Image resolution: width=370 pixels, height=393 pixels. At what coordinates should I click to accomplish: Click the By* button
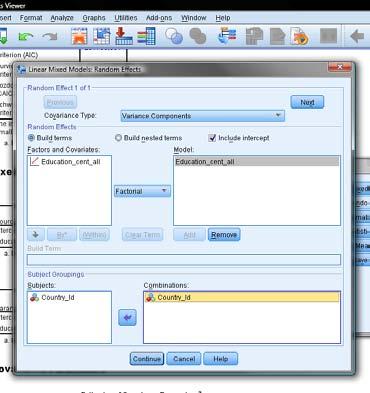click(x=62, y=235)
